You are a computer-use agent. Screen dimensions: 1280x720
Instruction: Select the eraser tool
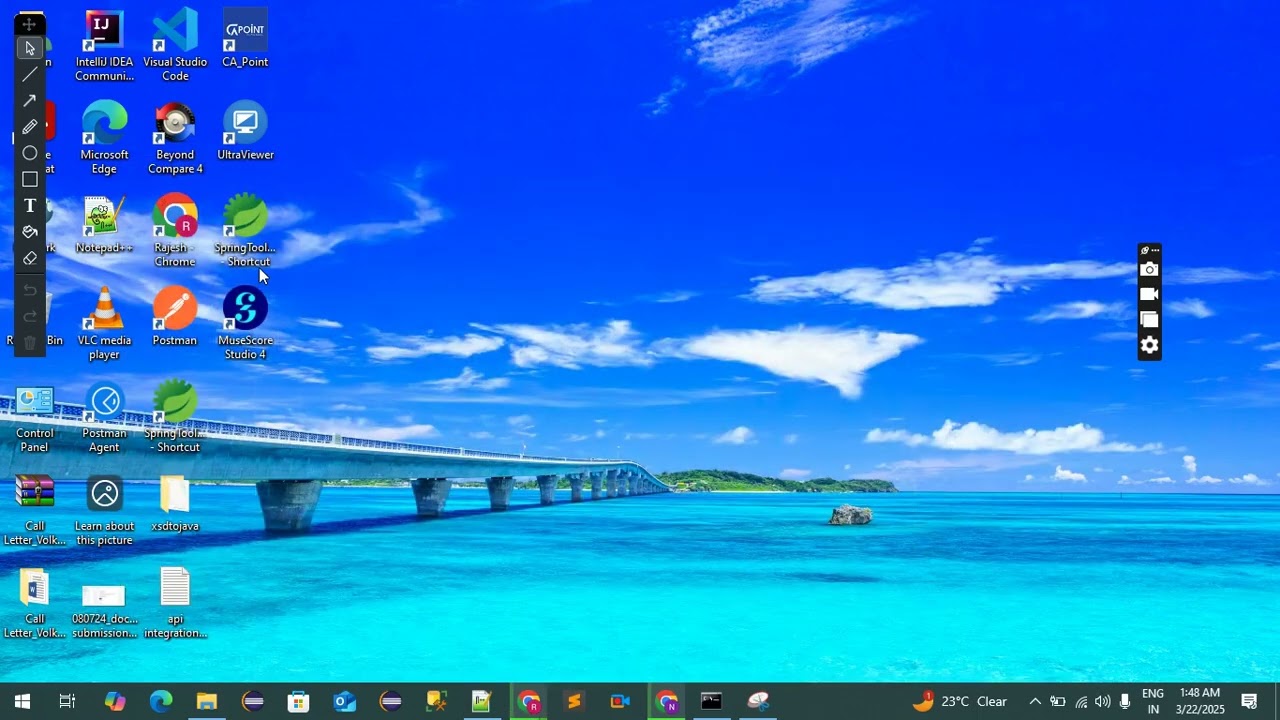click(x=30, y=258)
